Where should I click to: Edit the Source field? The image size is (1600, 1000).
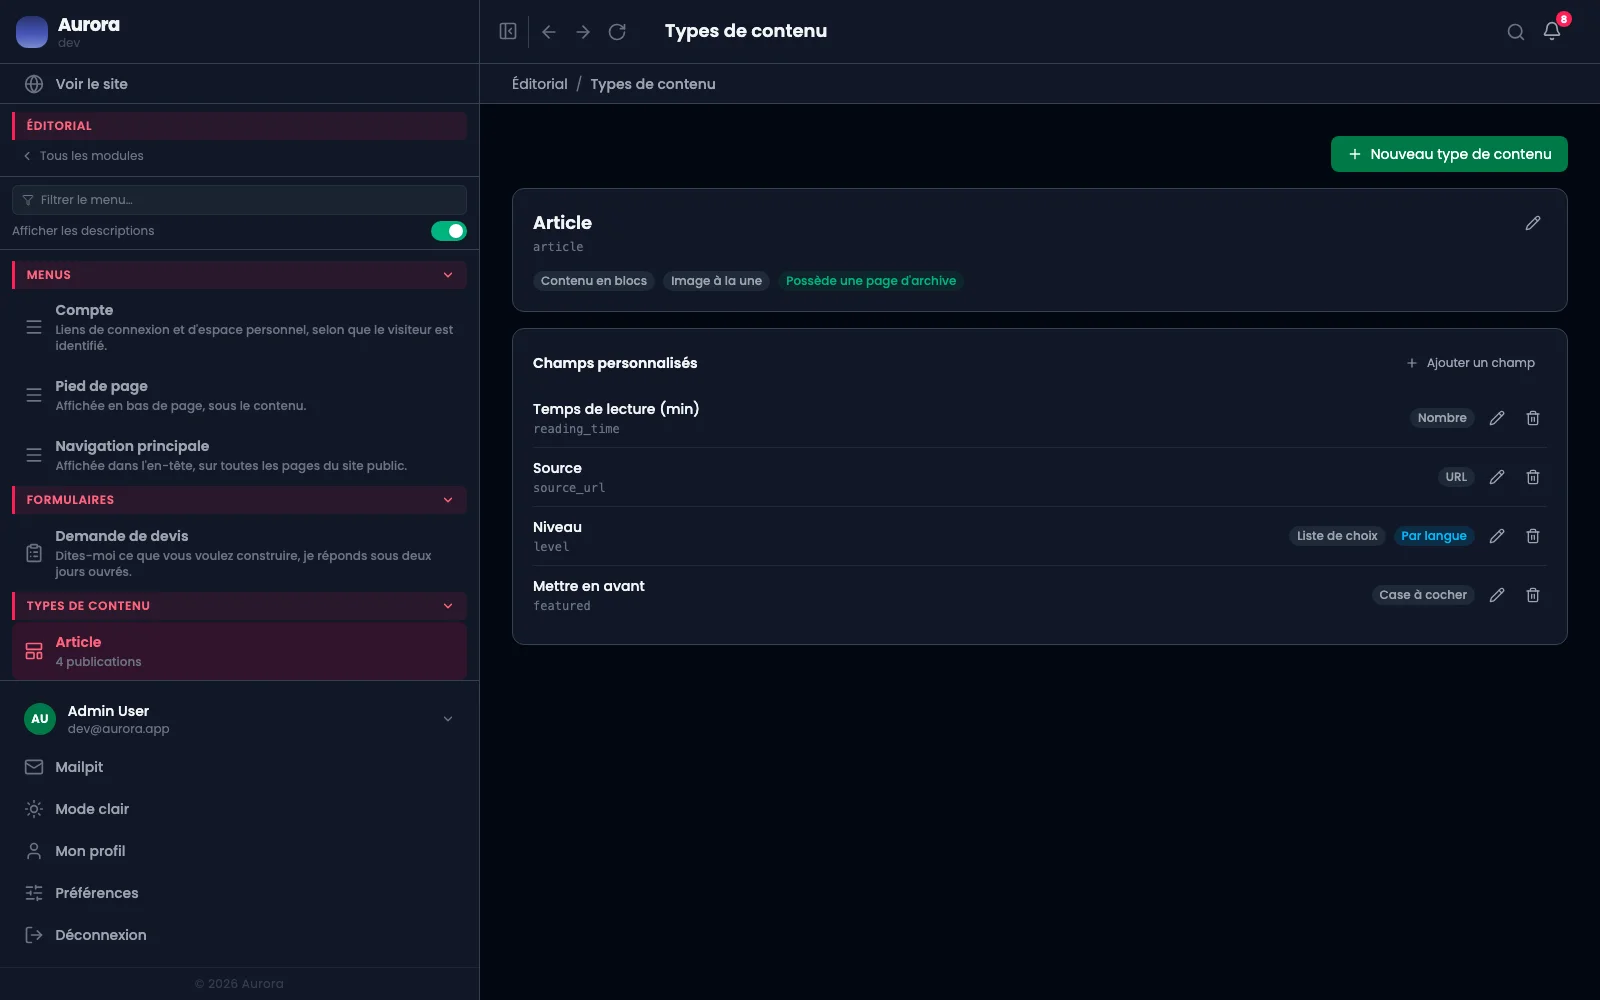coord(1497,477)
